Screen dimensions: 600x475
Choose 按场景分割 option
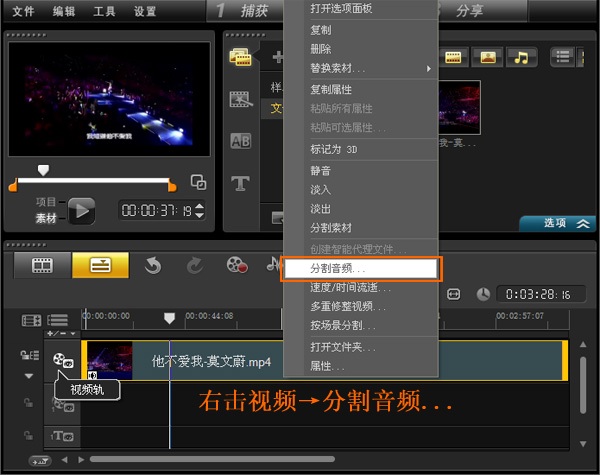(x=360, y=325)
